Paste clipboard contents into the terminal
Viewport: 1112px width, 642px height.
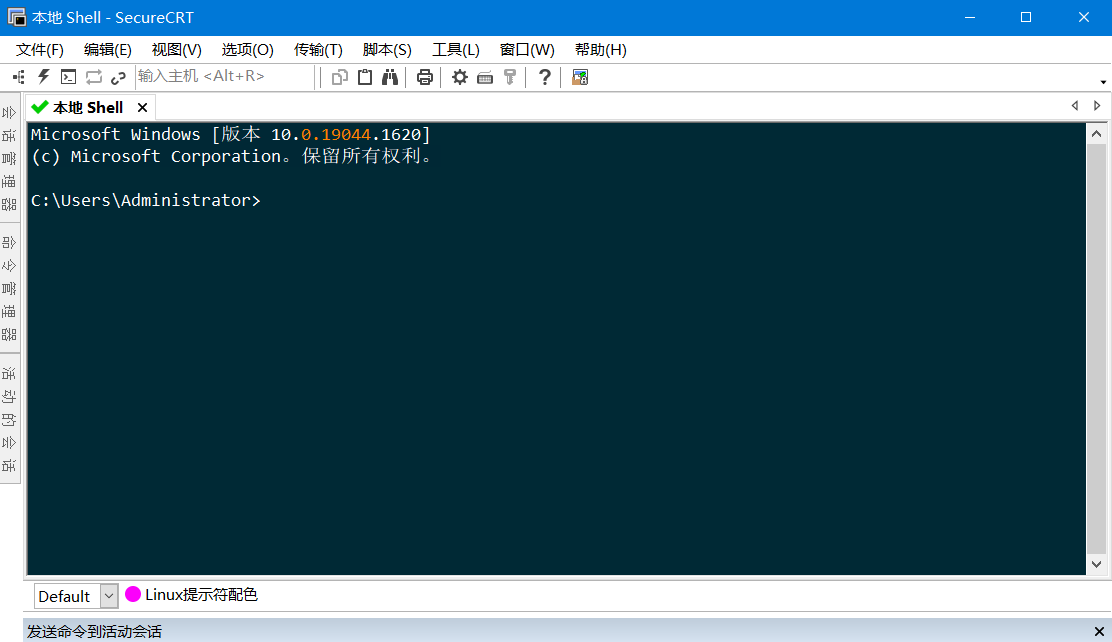click(x=364, y=76)
